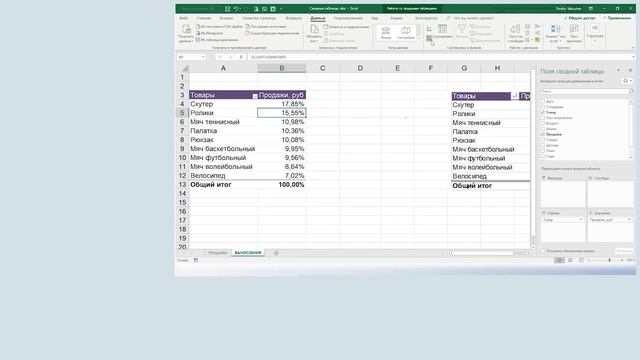Check the Возраст field checkbox
The width and height of the screenshot is (640, 360).
[543, 123]
